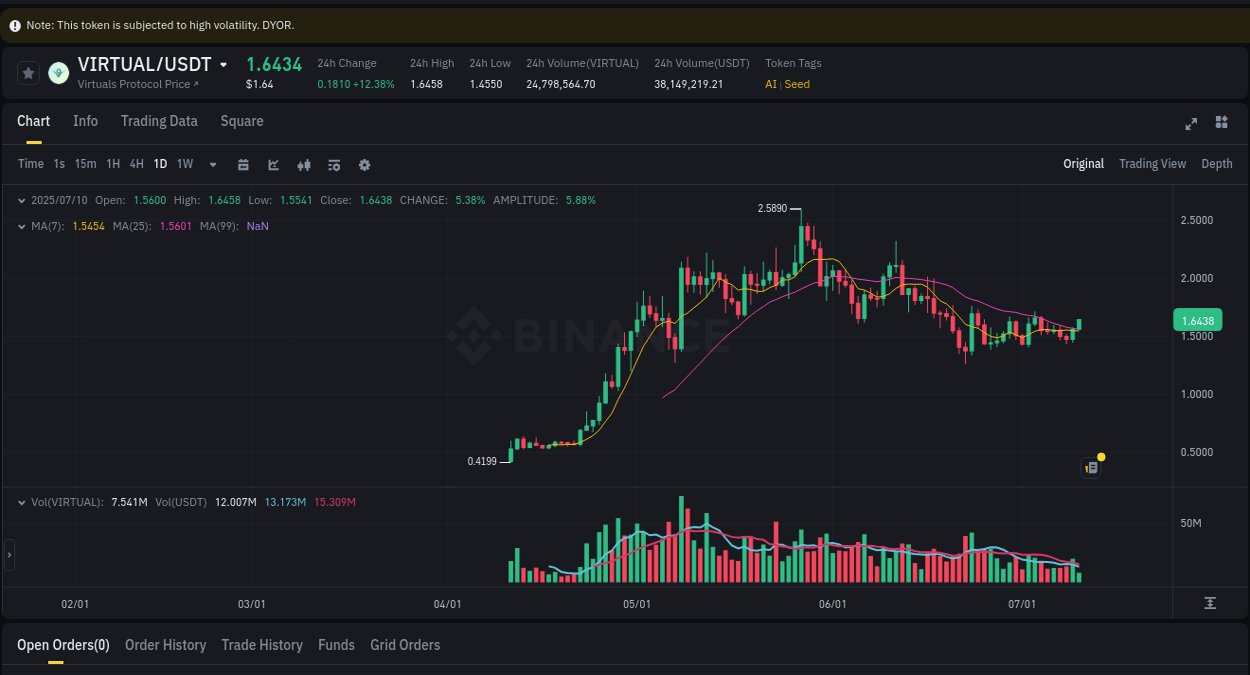
Task: Open the chart layout grid icon
Action: point(1221,122)
